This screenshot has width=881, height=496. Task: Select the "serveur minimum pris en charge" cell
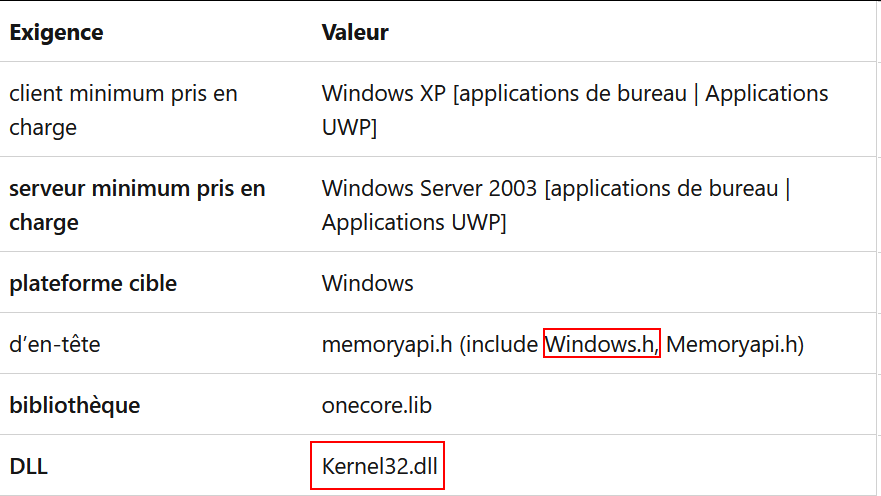[137, 205]
